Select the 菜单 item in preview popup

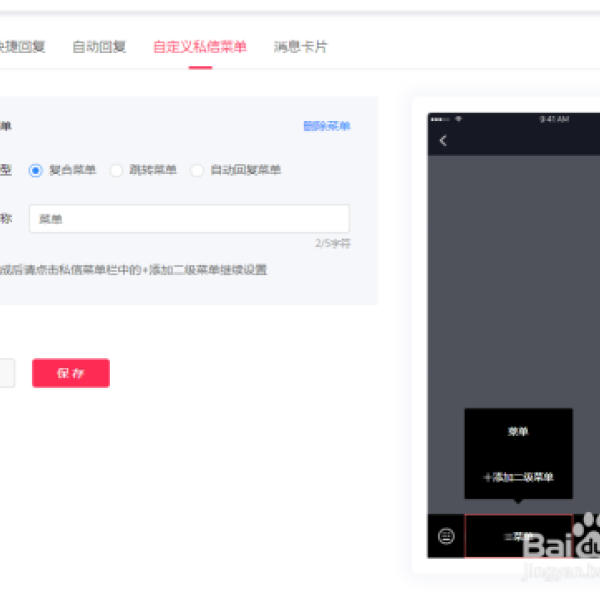pyautogui.click(x=518, y=431)
